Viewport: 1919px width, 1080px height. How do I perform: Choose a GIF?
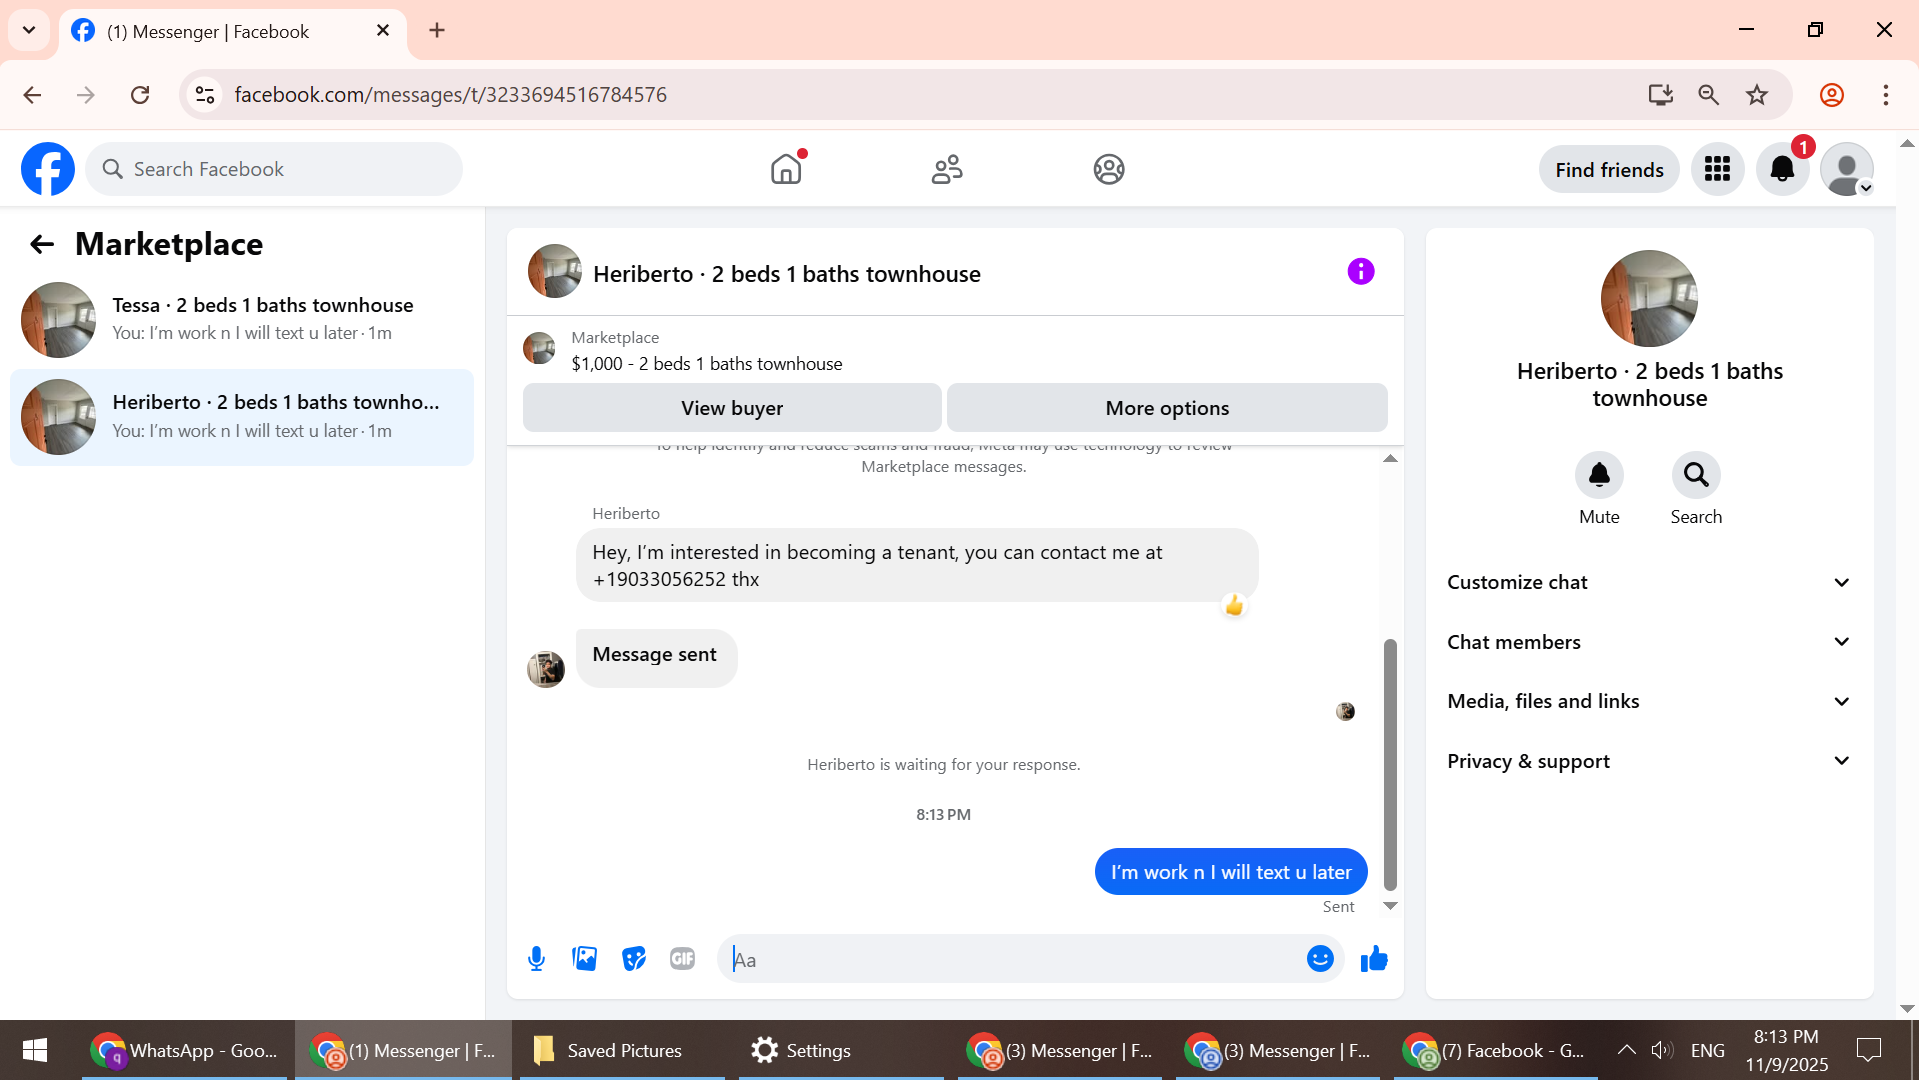click(x=682, y=959)
